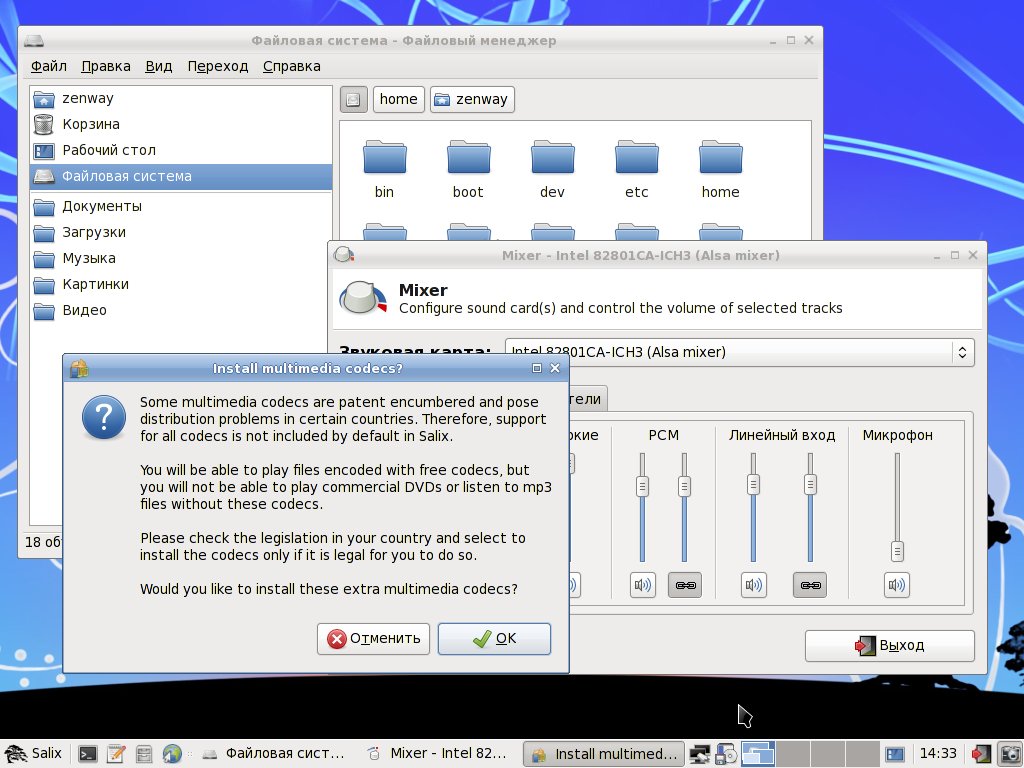
Task: Launch the text editor from the panel
Action: point(116,754)
